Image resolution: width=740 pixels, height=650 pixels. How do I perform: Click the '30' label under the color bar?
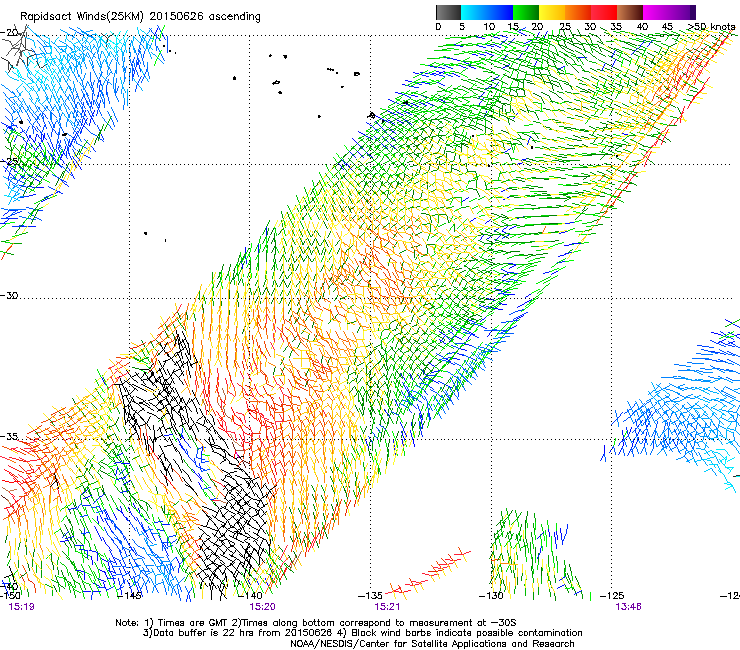click(x=590, y=26)
